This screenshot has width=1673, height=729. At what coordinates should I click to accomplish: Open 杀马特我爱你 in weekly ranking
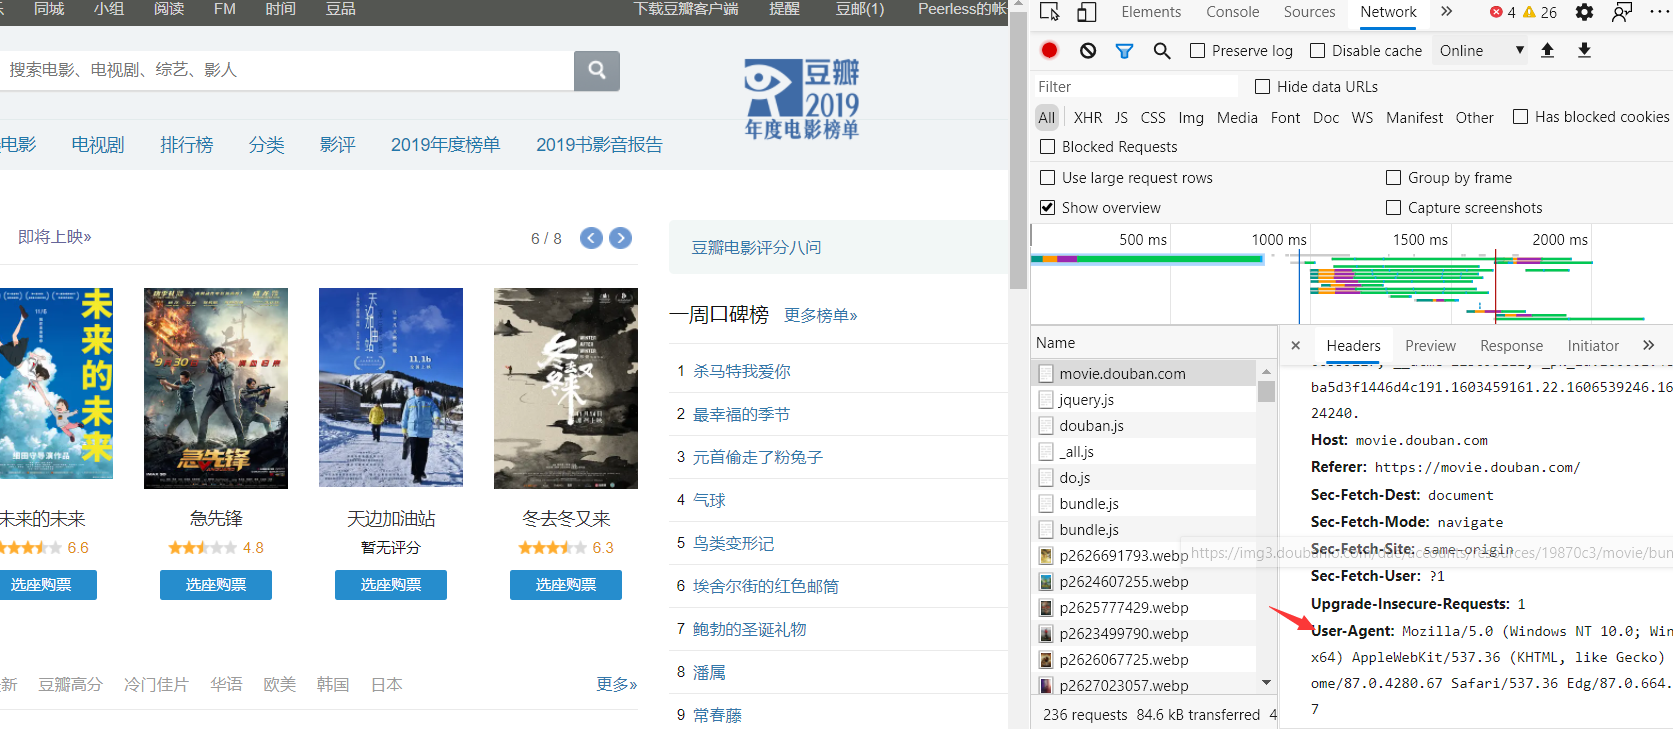click(742, 371)
